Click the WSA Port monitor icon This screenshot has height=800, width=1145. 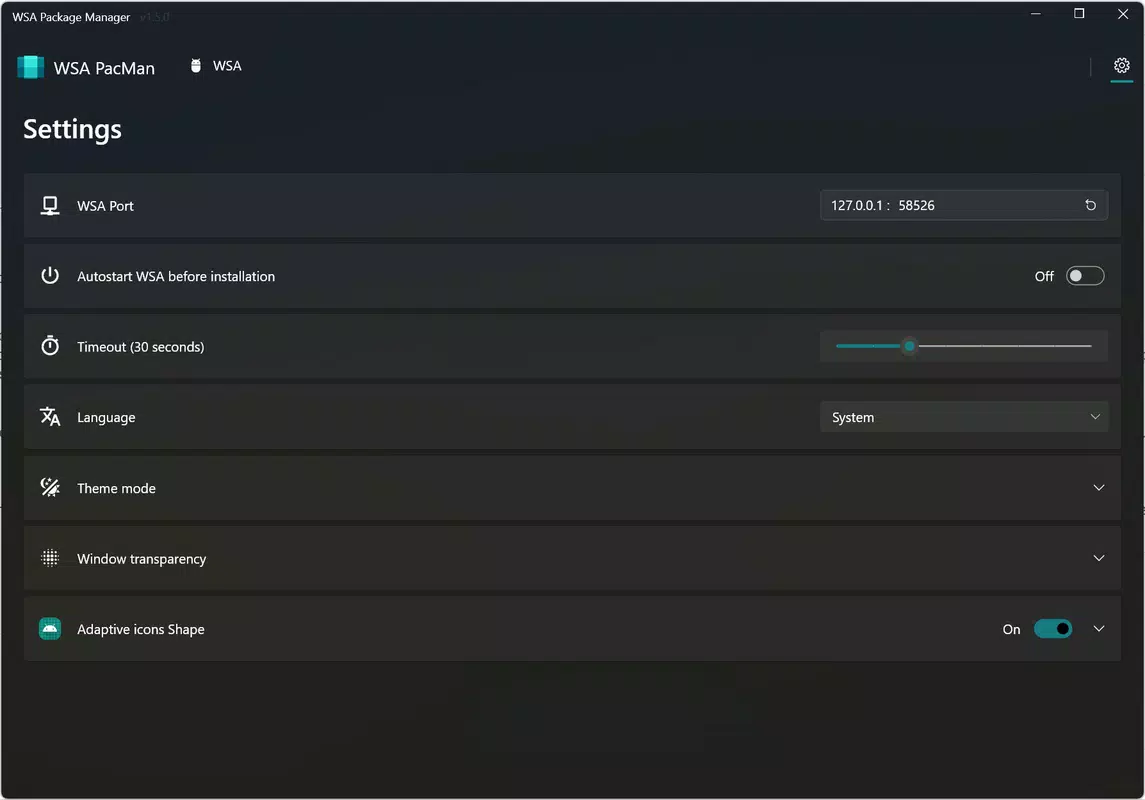[x=50, y=206]
